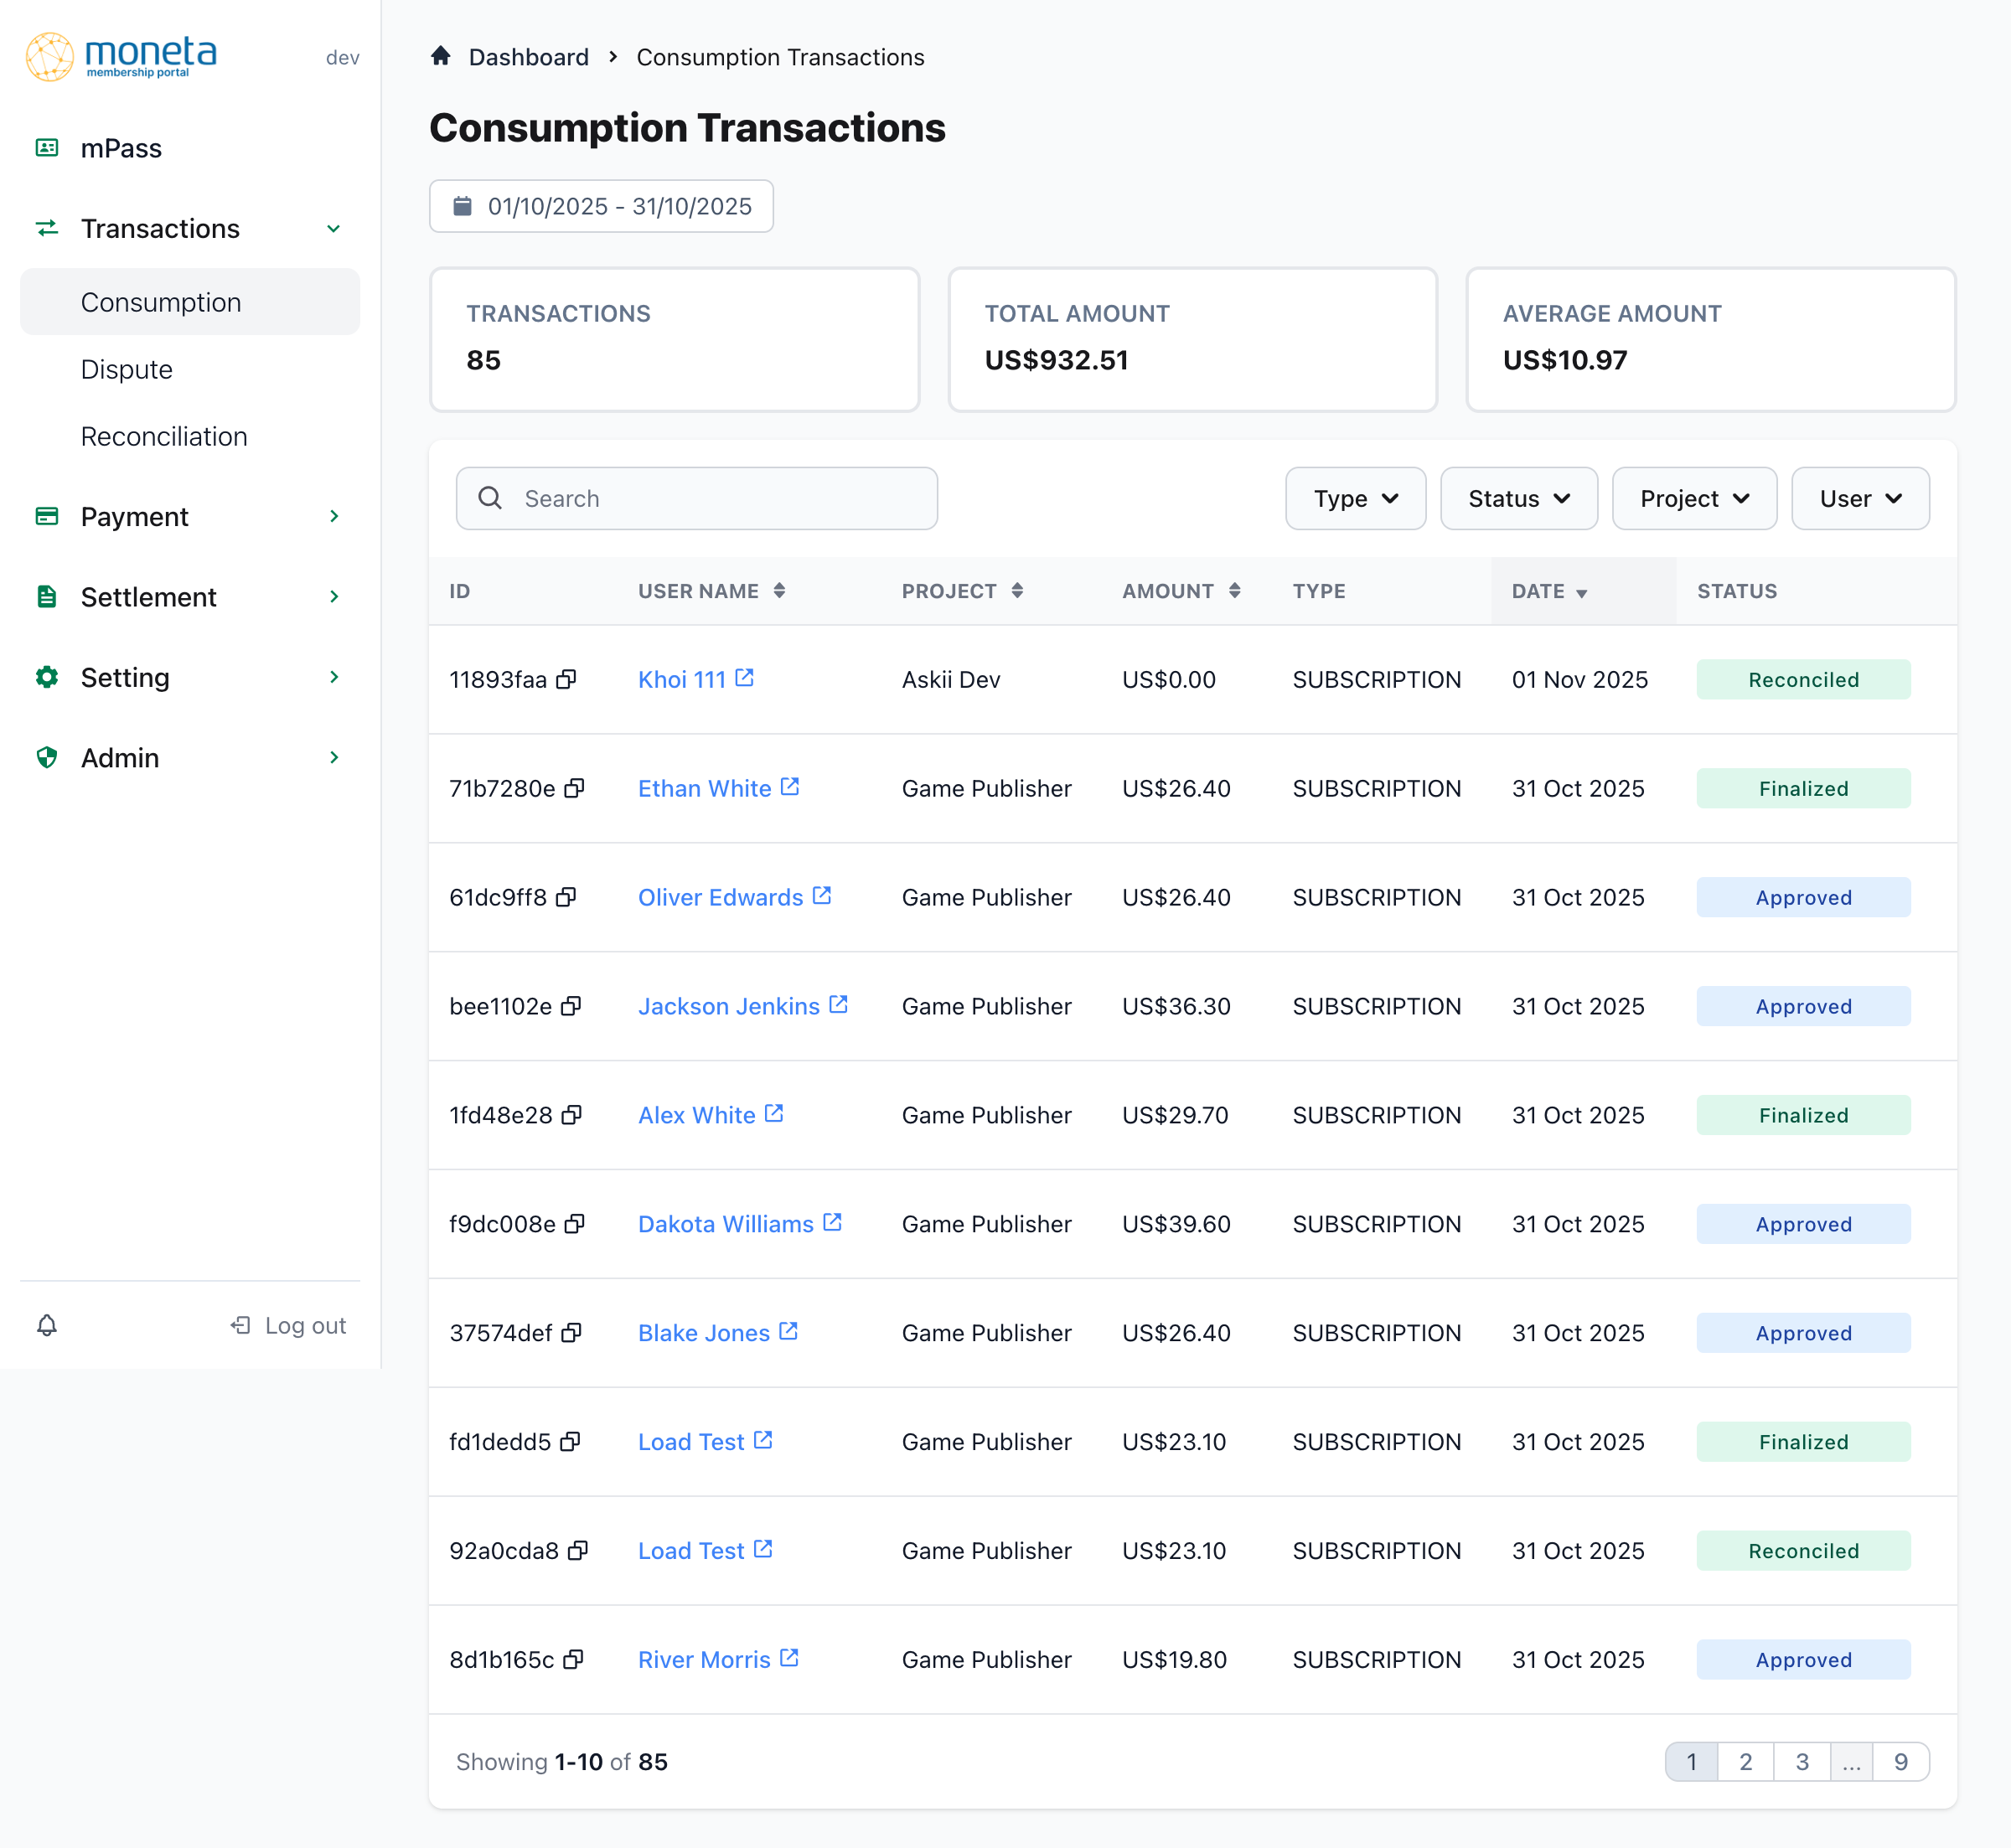This screenshot has height=1848, width=2011.
Task: Select the Setting gear icon in the sidebar
Action: (x=46, y=677)
